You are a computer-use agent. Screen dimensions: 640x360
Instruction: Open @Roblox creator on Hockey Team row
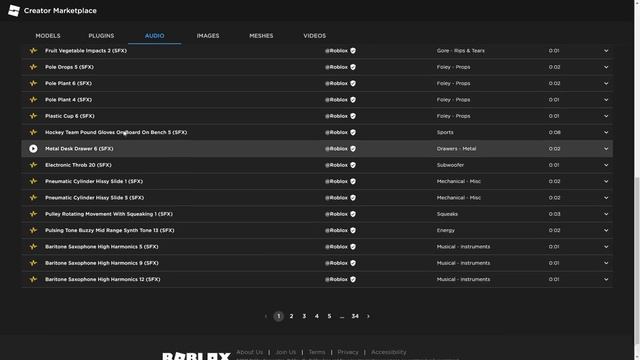click(336, 132)
